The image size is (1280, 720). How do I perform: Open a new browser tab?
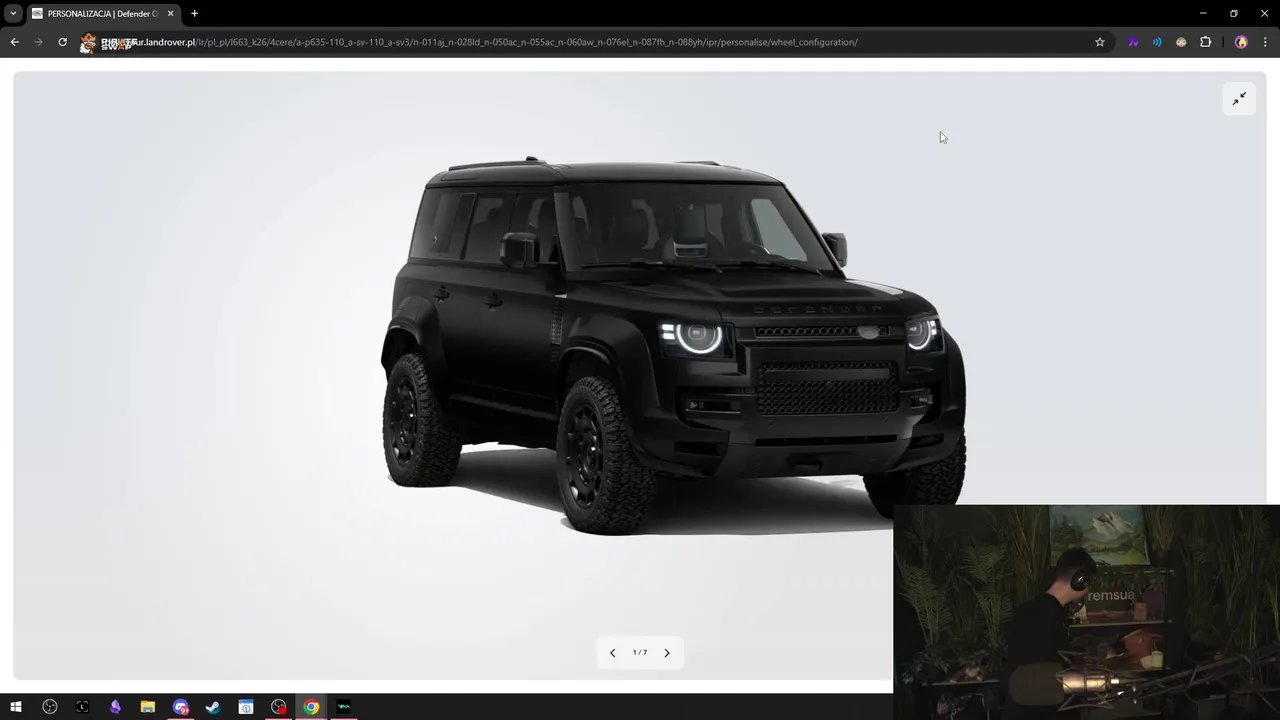tap(194, 13)
